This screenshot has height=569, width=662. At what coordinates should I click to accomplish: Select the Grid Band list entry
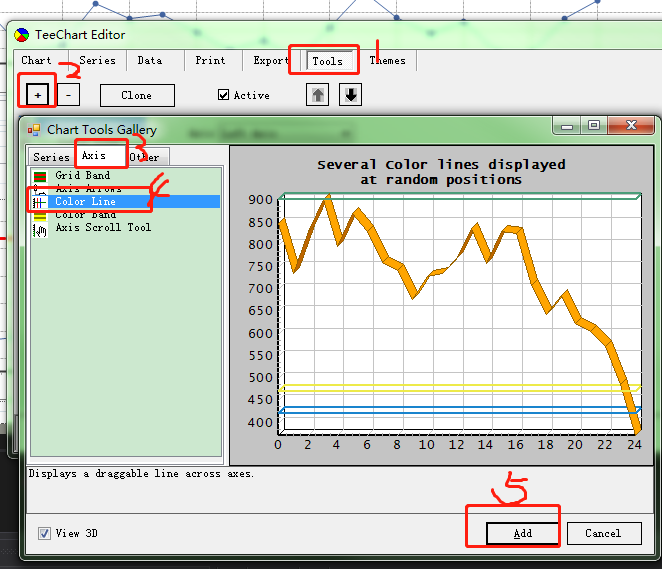tap(83, 175)
